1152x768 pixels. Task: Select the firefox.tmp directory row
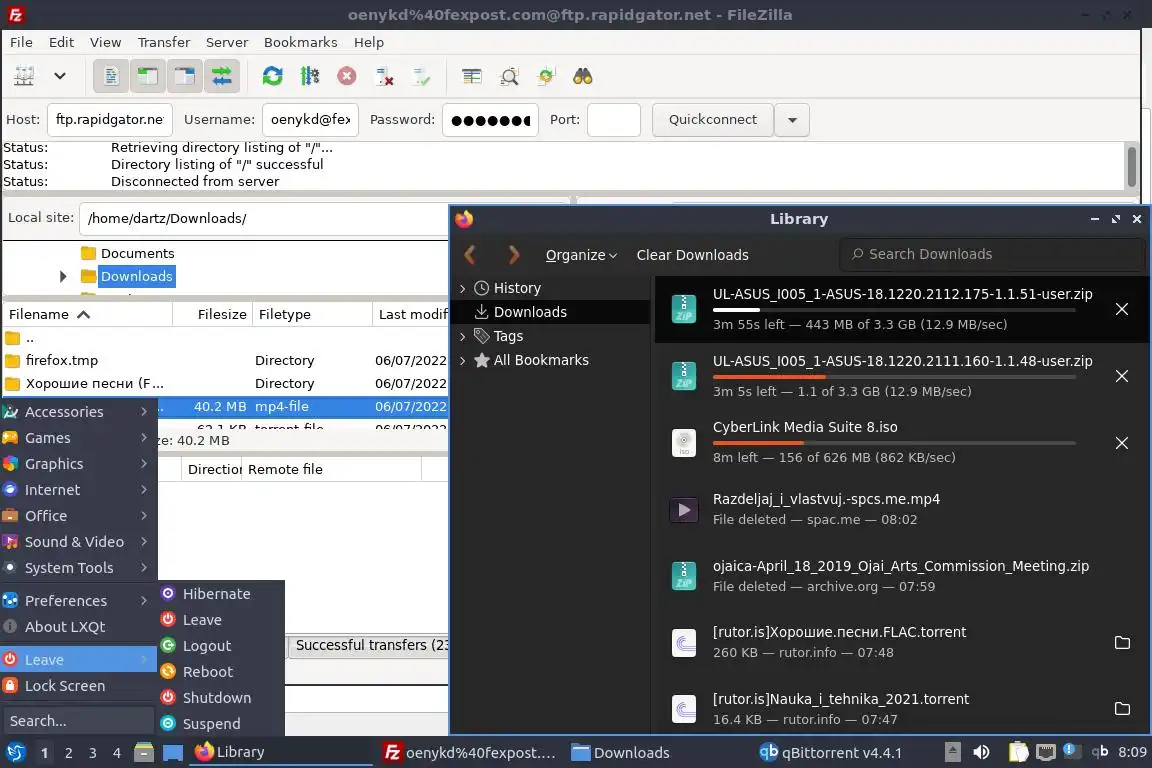click(225, 360)
